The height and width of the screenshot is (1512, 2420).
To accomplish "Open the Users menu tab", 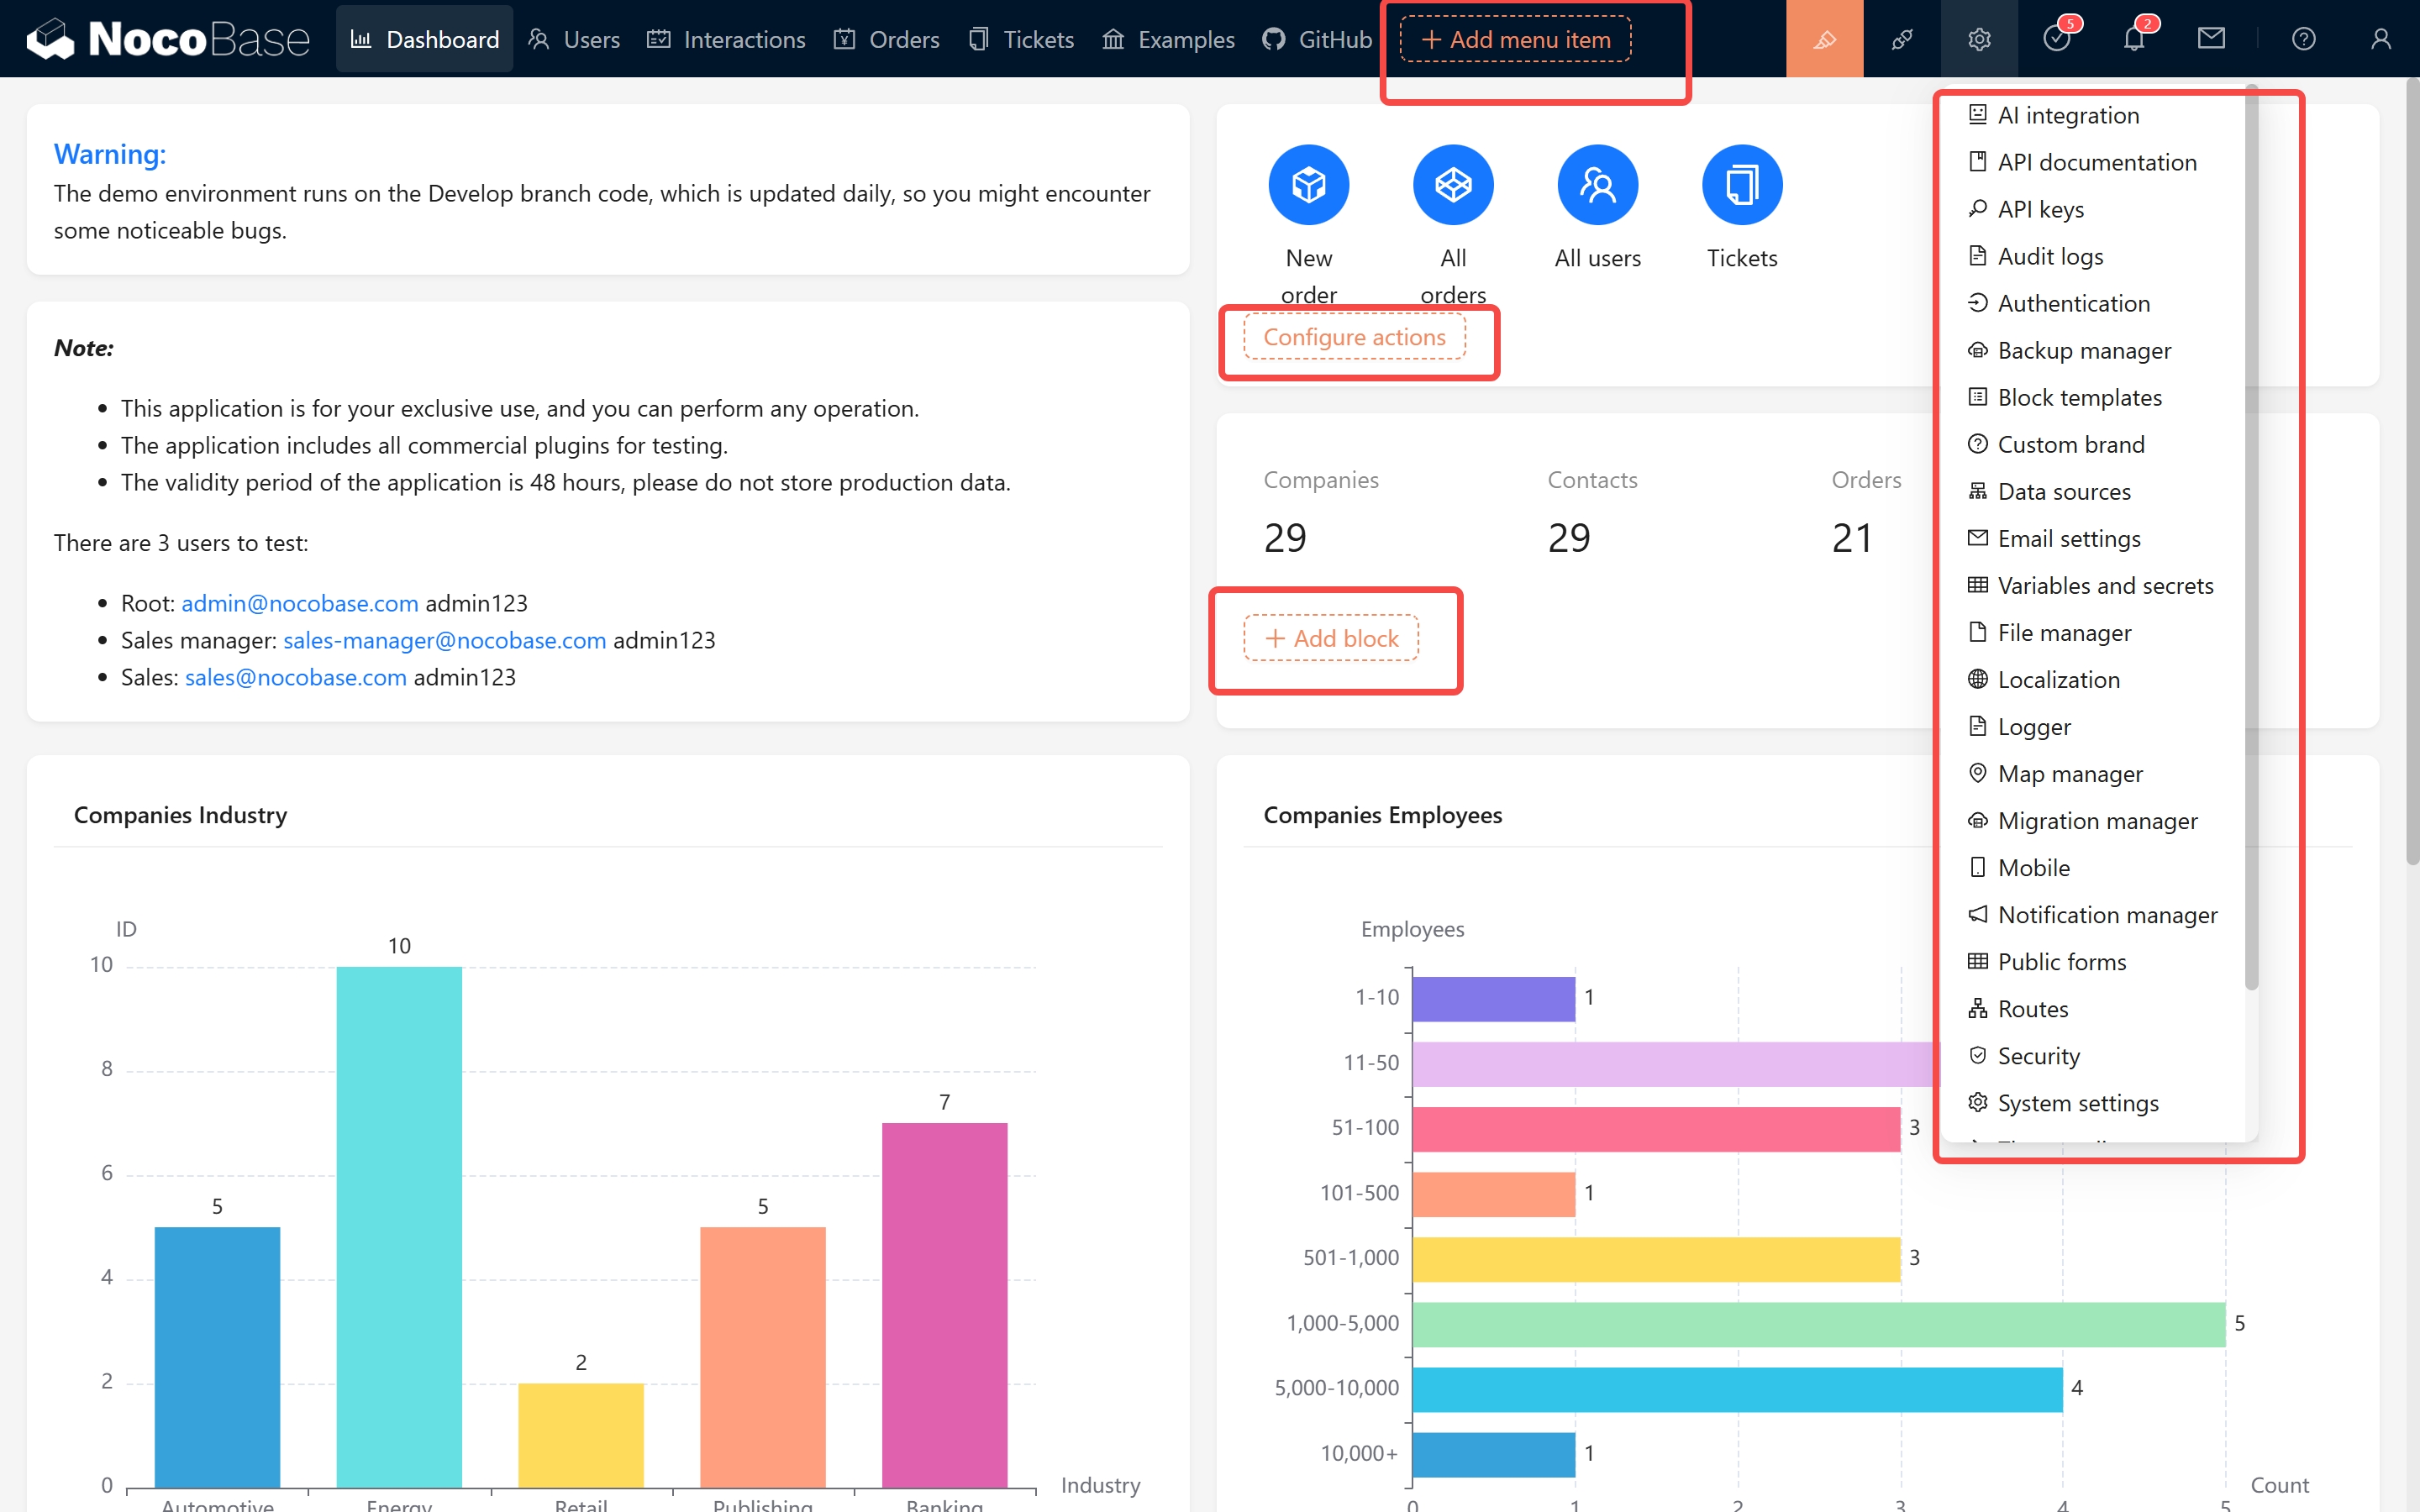I will pos(574,39).
